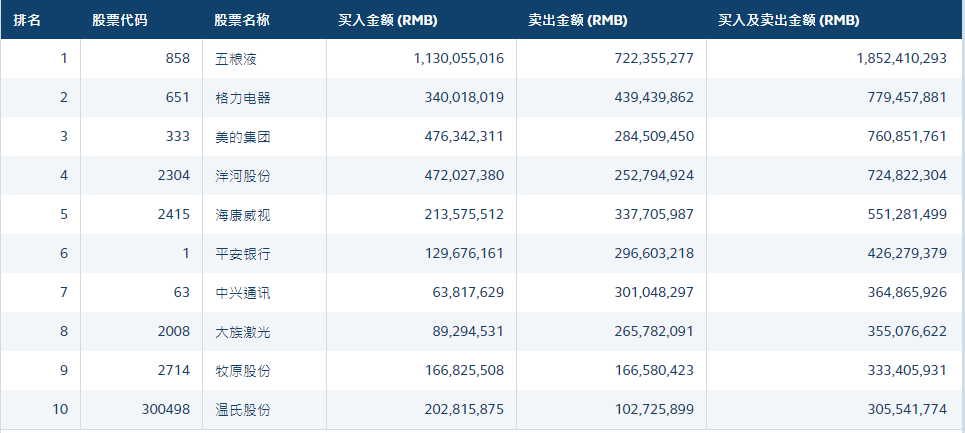965x433 pixels.
Task: Click the 排名 column header
Action: [x=27, y=20]
